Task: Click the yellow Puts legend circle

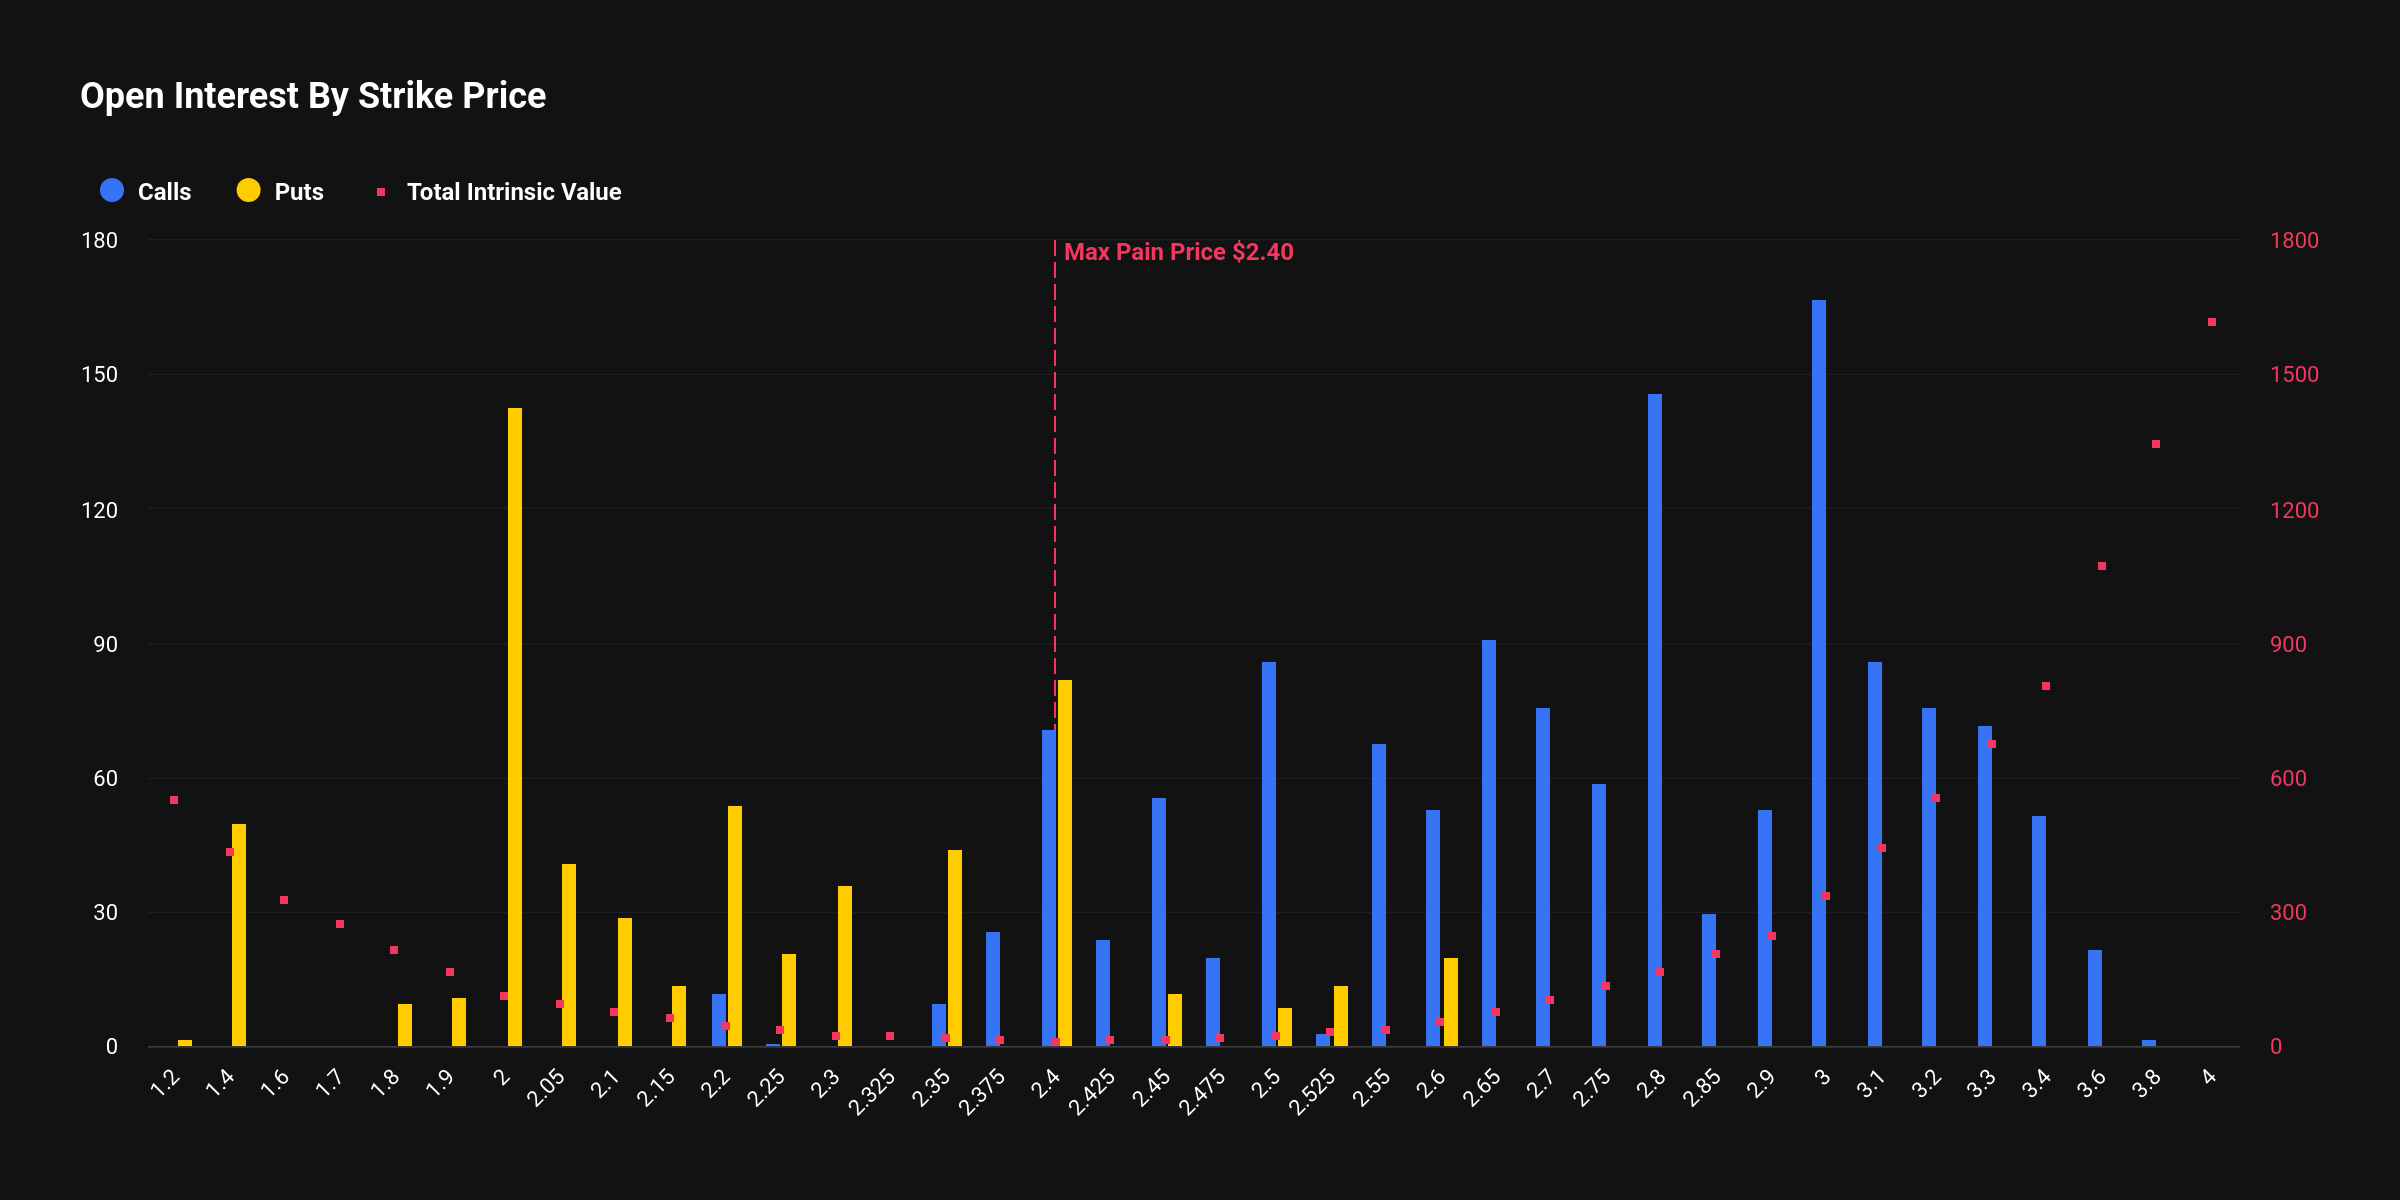Action: coord(248,190)
